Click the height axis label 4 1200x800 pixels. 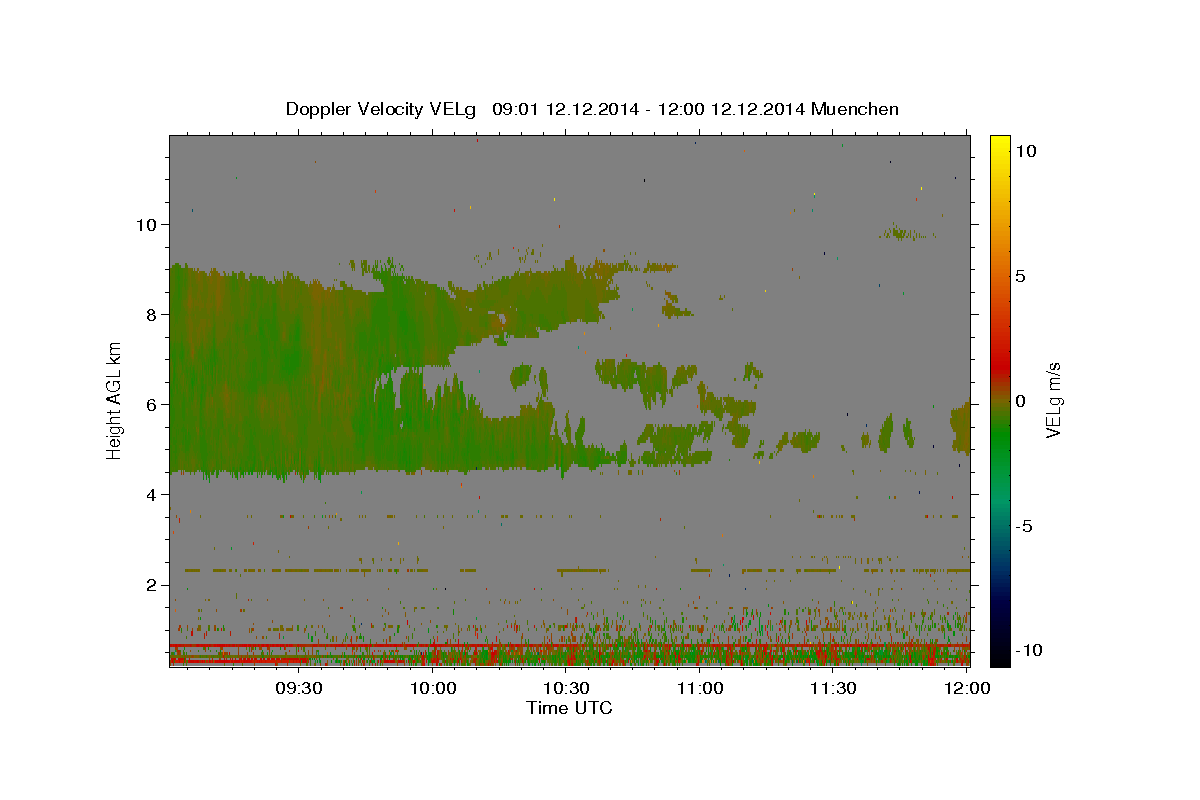(151, 494)
